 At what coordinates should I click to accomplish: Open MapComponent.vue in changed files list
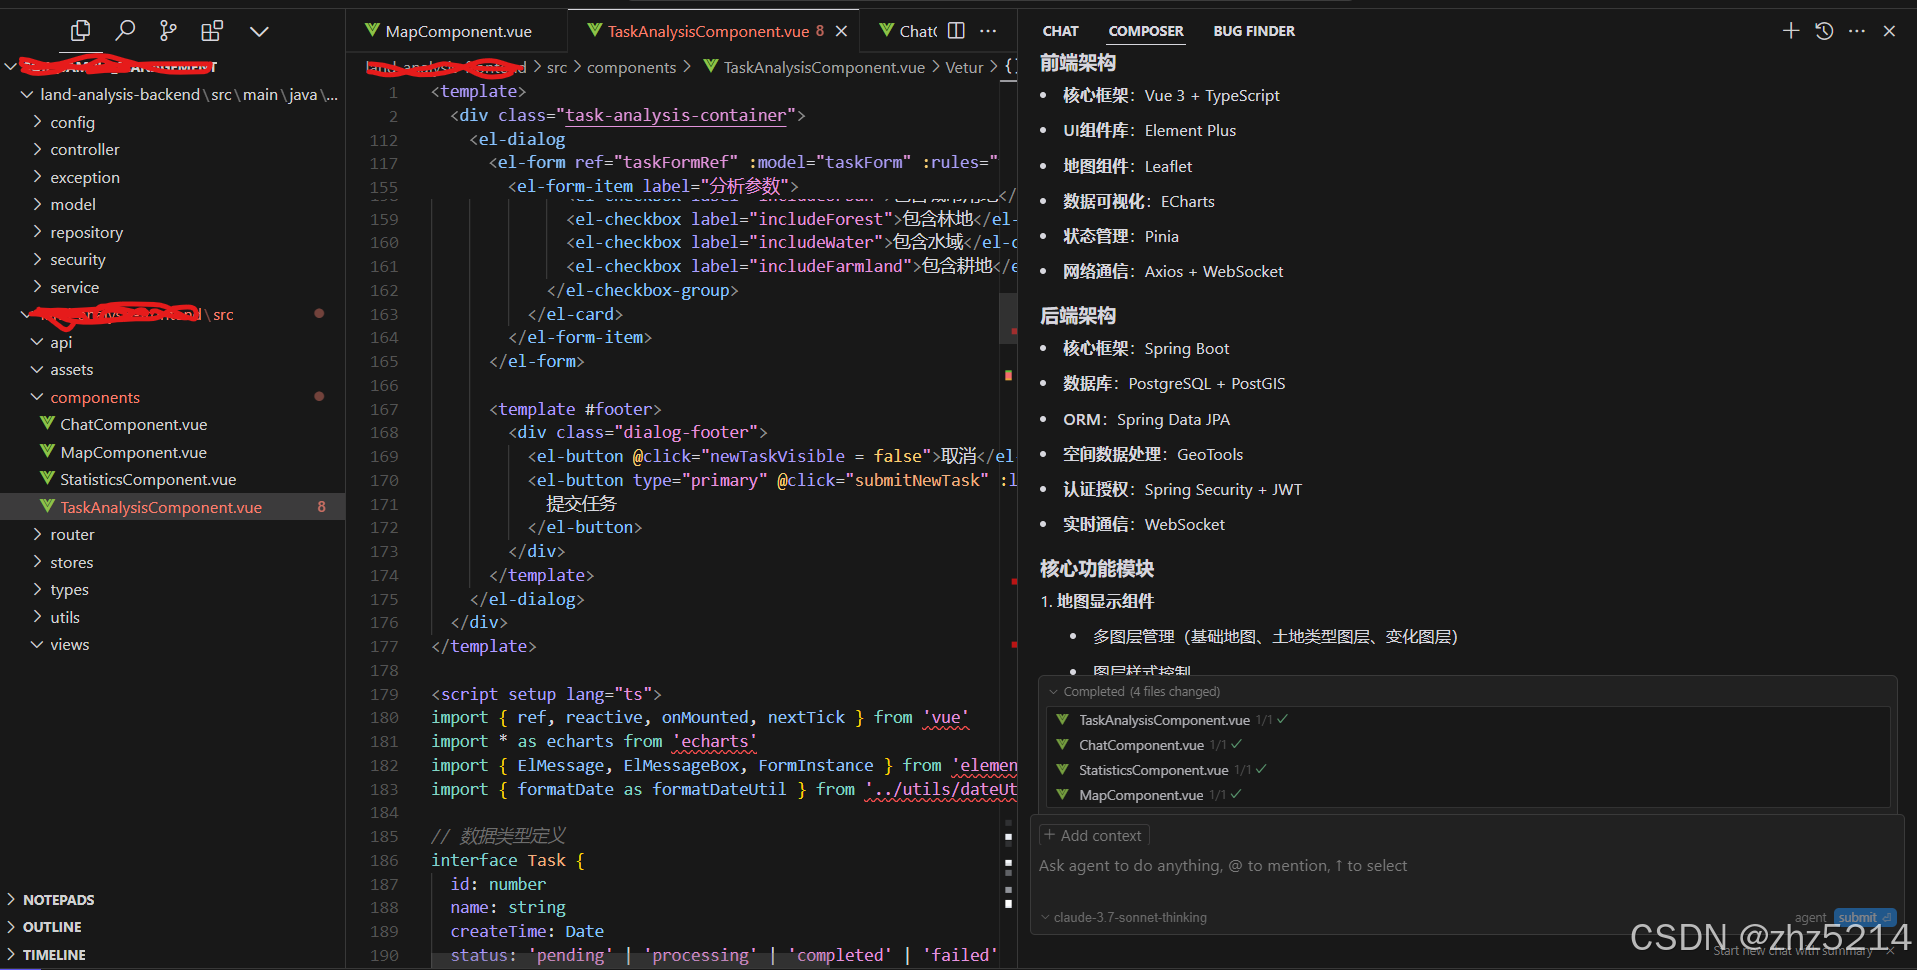1141,795
